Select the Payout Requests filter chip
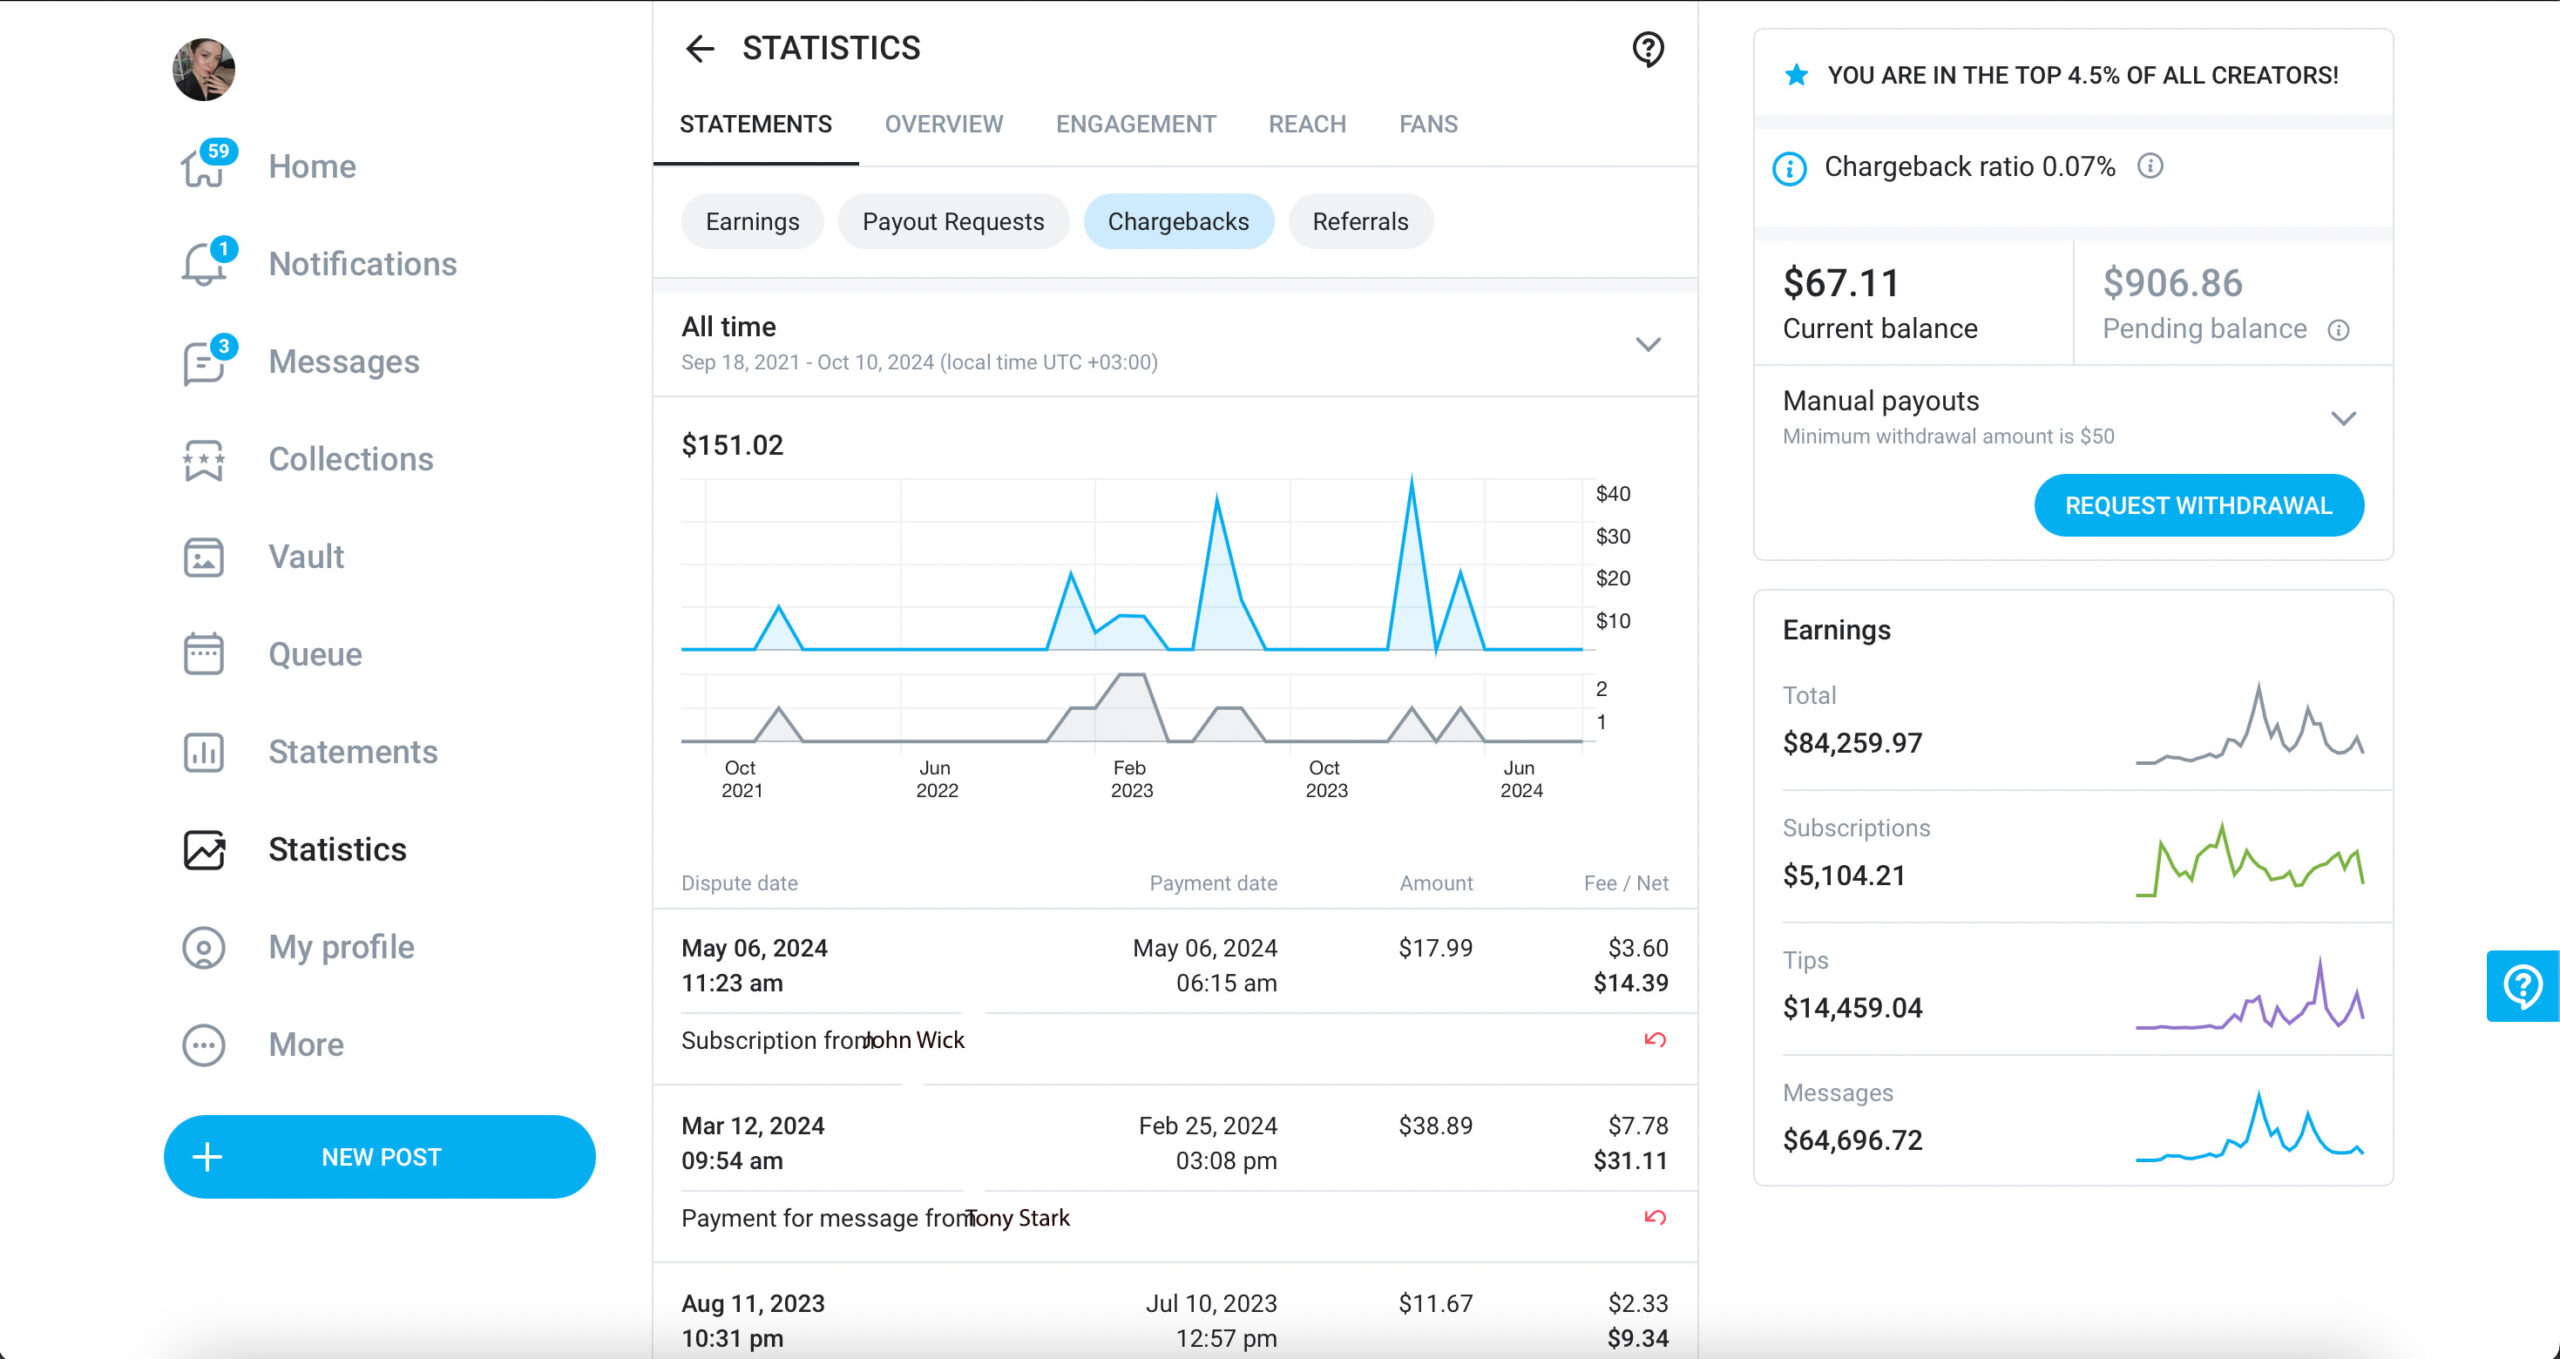 (953, 221)
